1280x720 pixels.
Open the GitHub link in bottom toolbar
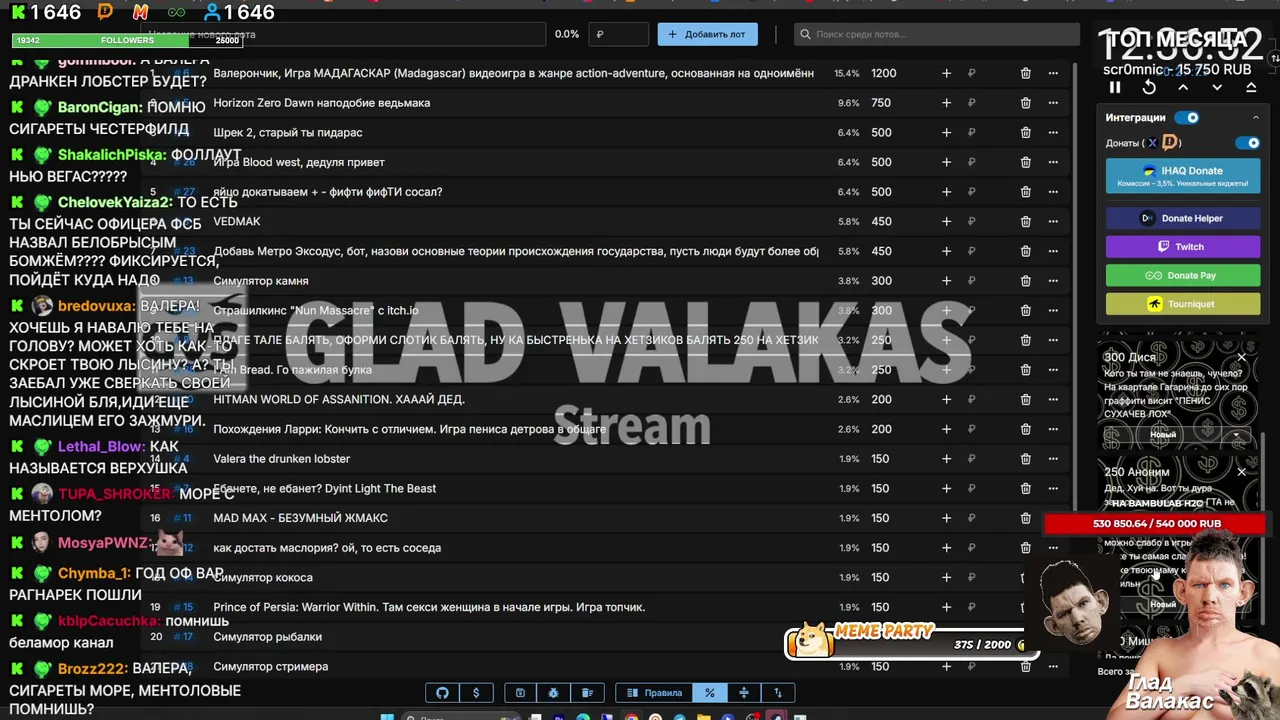coord(442,692)
